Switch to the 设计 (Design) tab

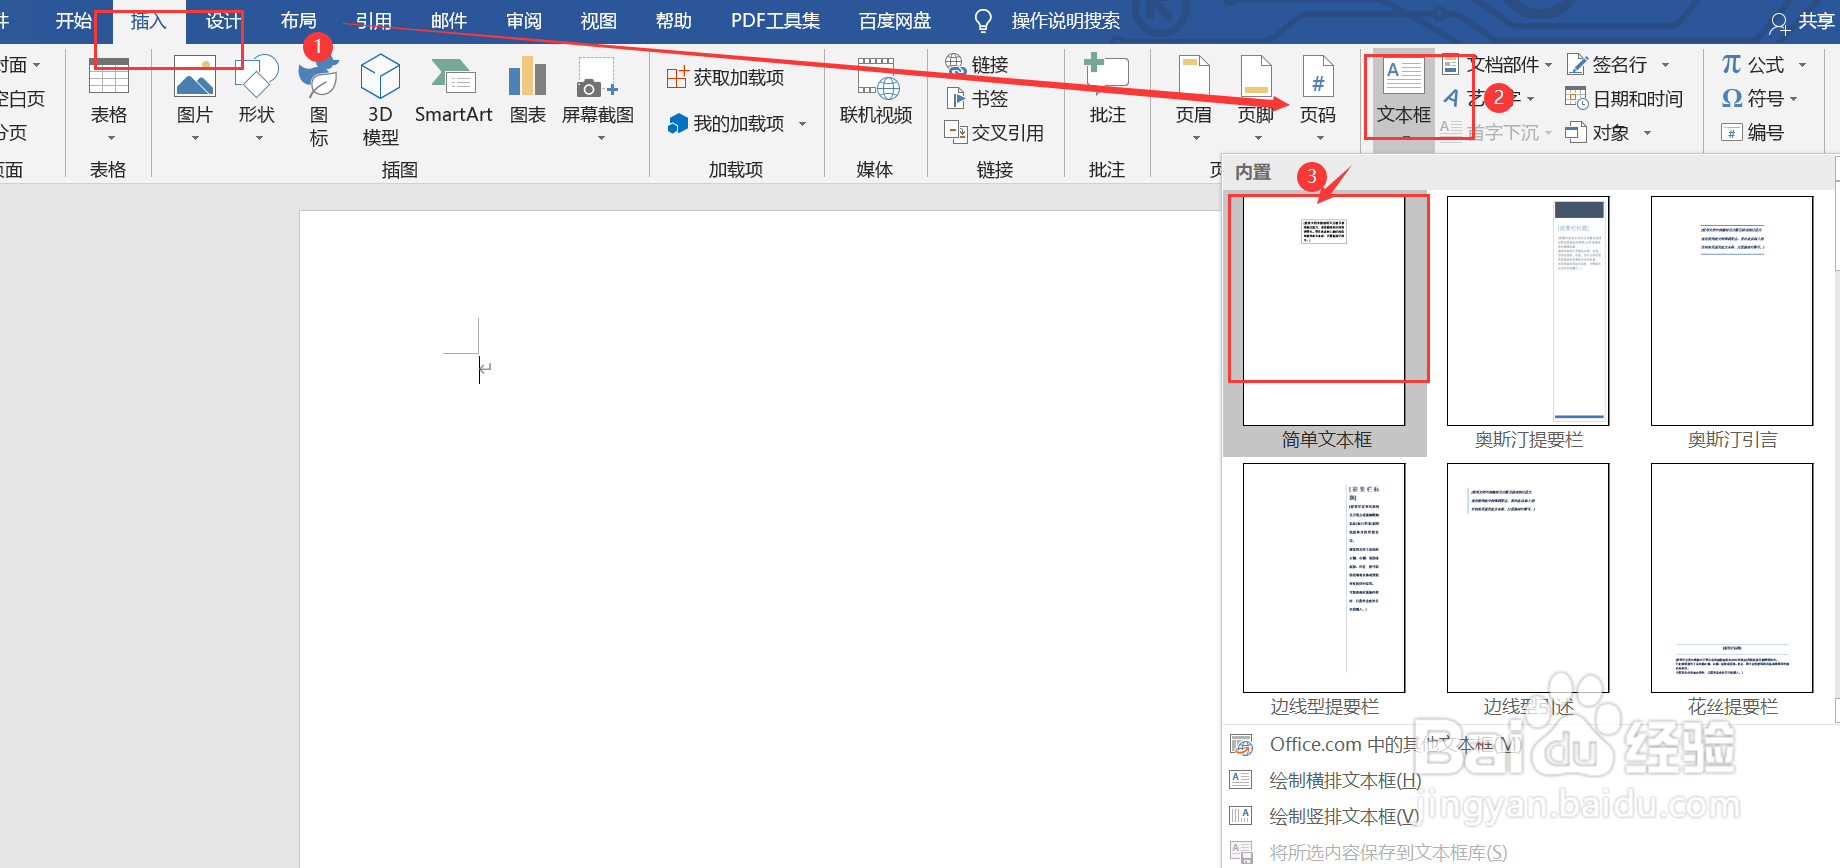pyautogui.click(x=224, y=21)
